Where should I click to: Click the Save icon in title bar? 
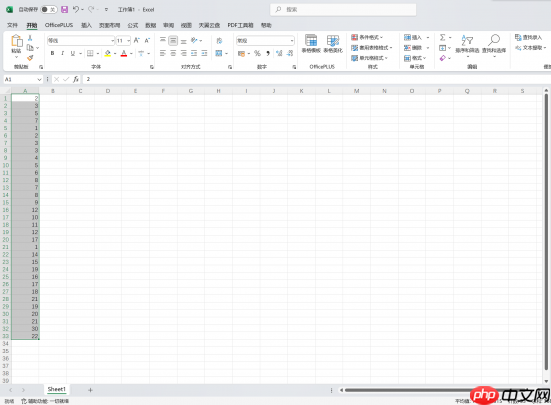pos(64,9)
